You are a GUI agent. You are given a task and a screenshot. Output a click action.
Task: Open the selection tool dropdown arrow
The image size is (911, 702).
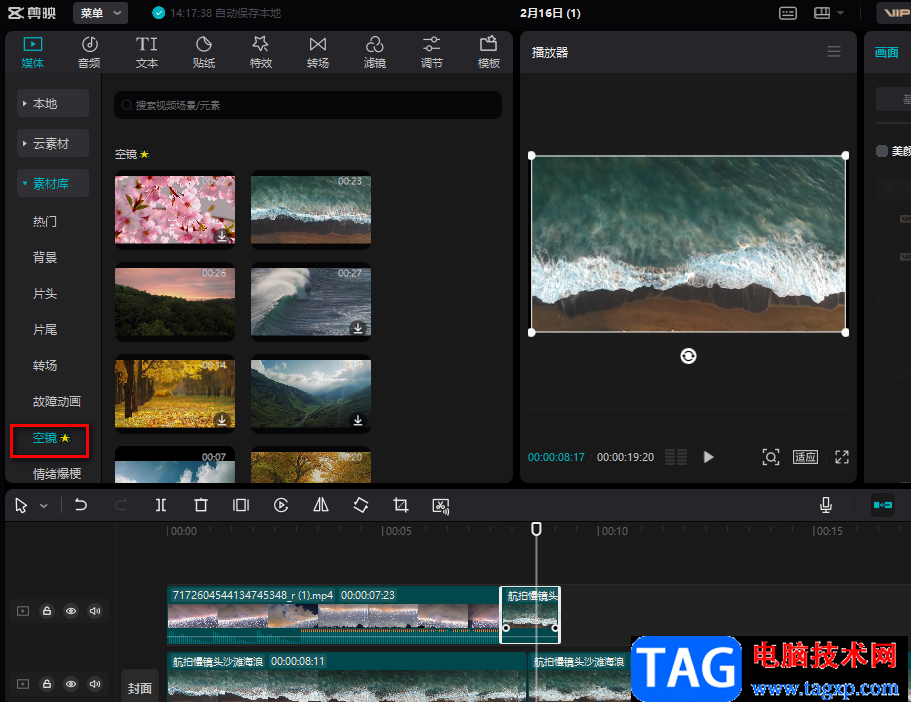(x=44, y=506)
